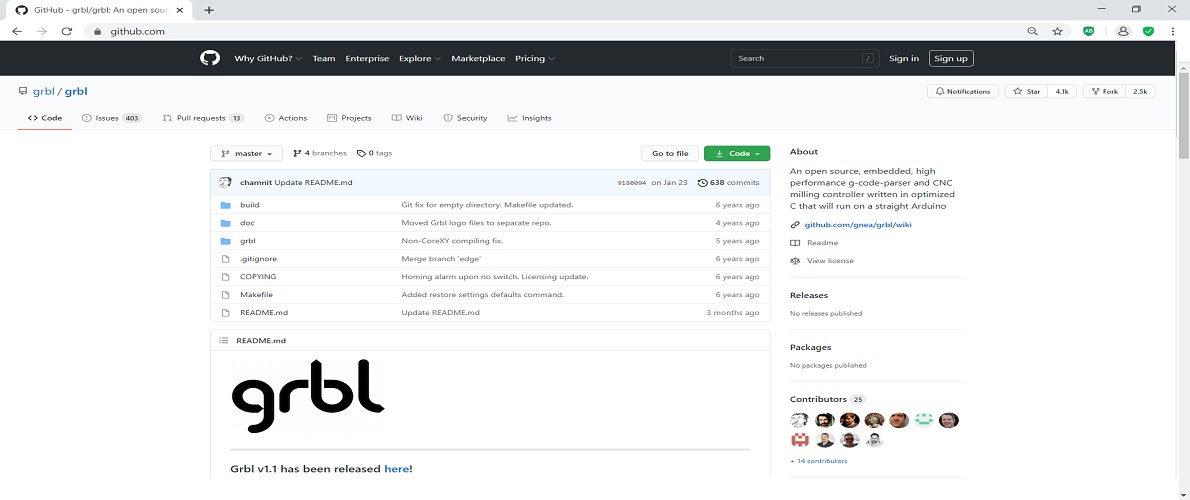Image resolution: width=1190 pixels, height=500 pixels.
Task: Open the README.md file row
Action: click(490, 313)
